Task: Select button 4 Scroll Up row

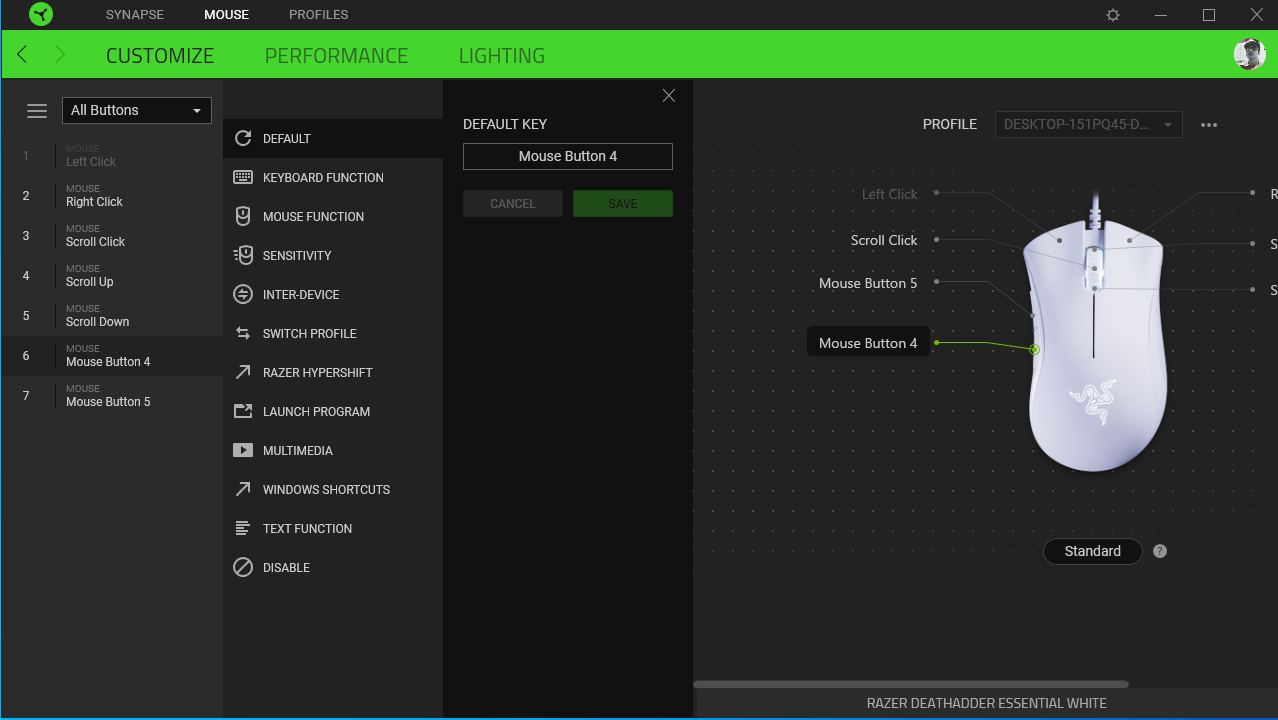Action: [111, 276]
